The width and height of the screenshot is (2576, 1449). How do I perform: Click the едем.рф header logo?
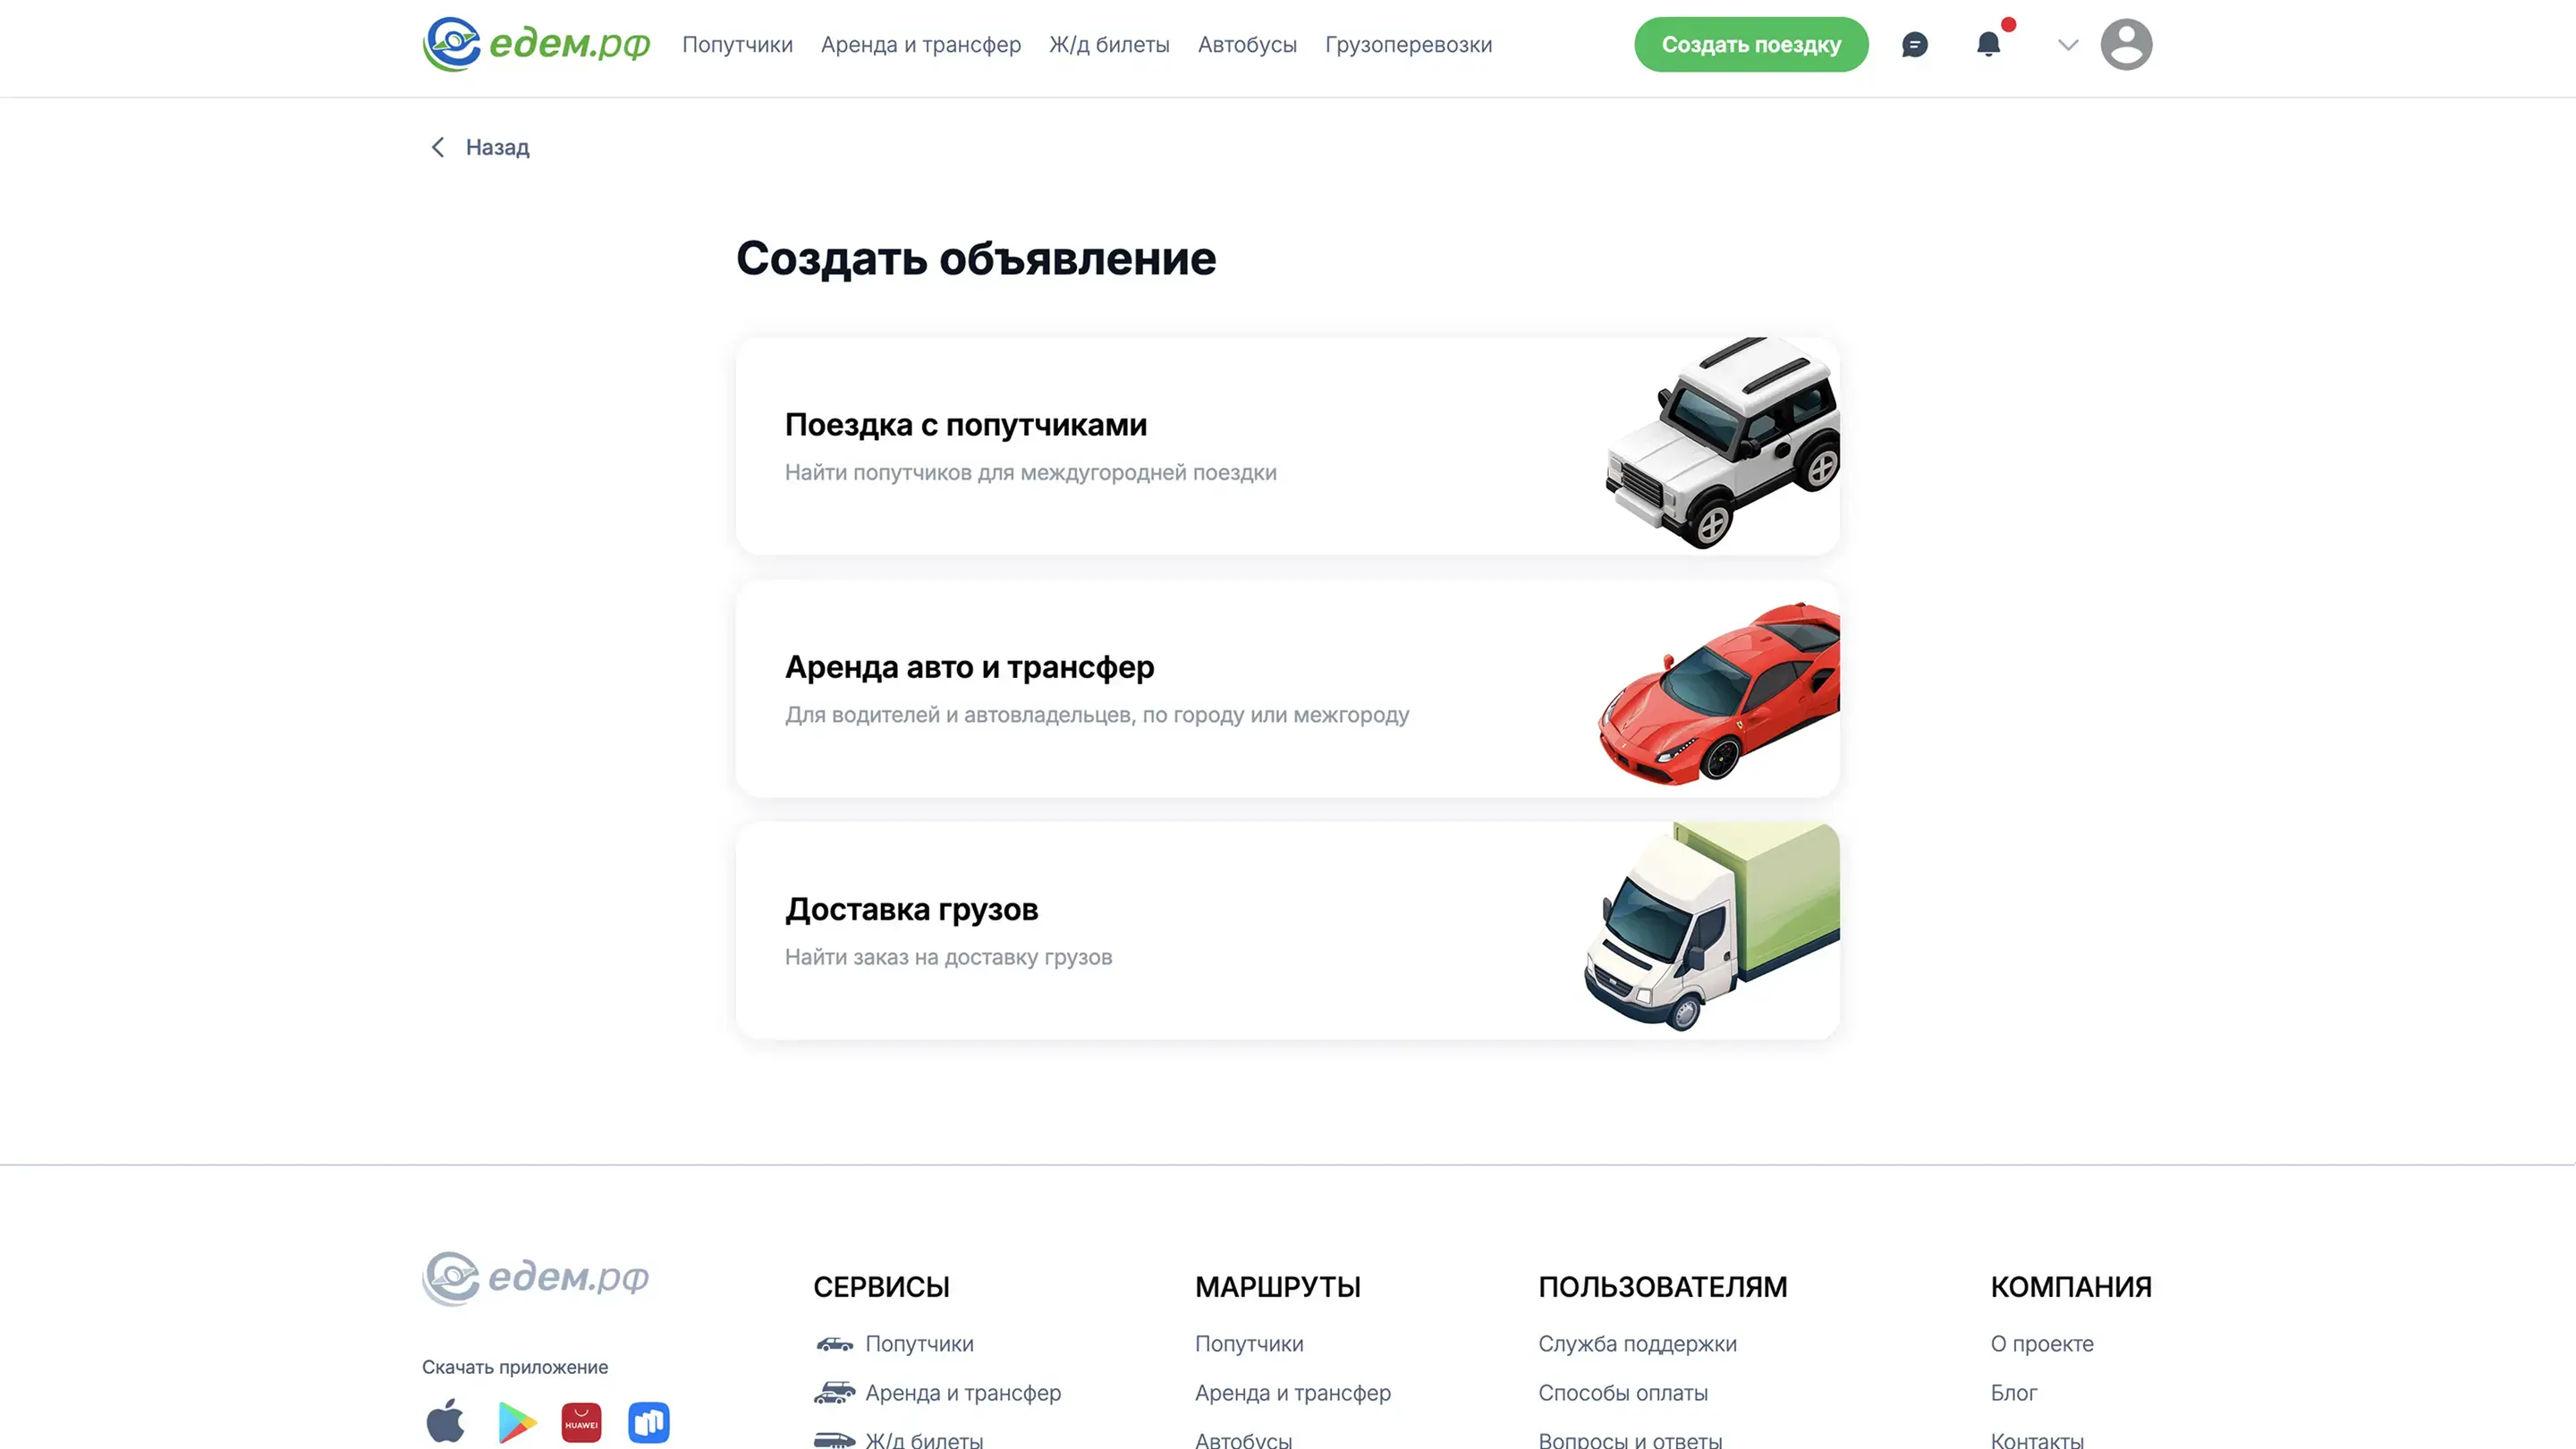(536, 44)
